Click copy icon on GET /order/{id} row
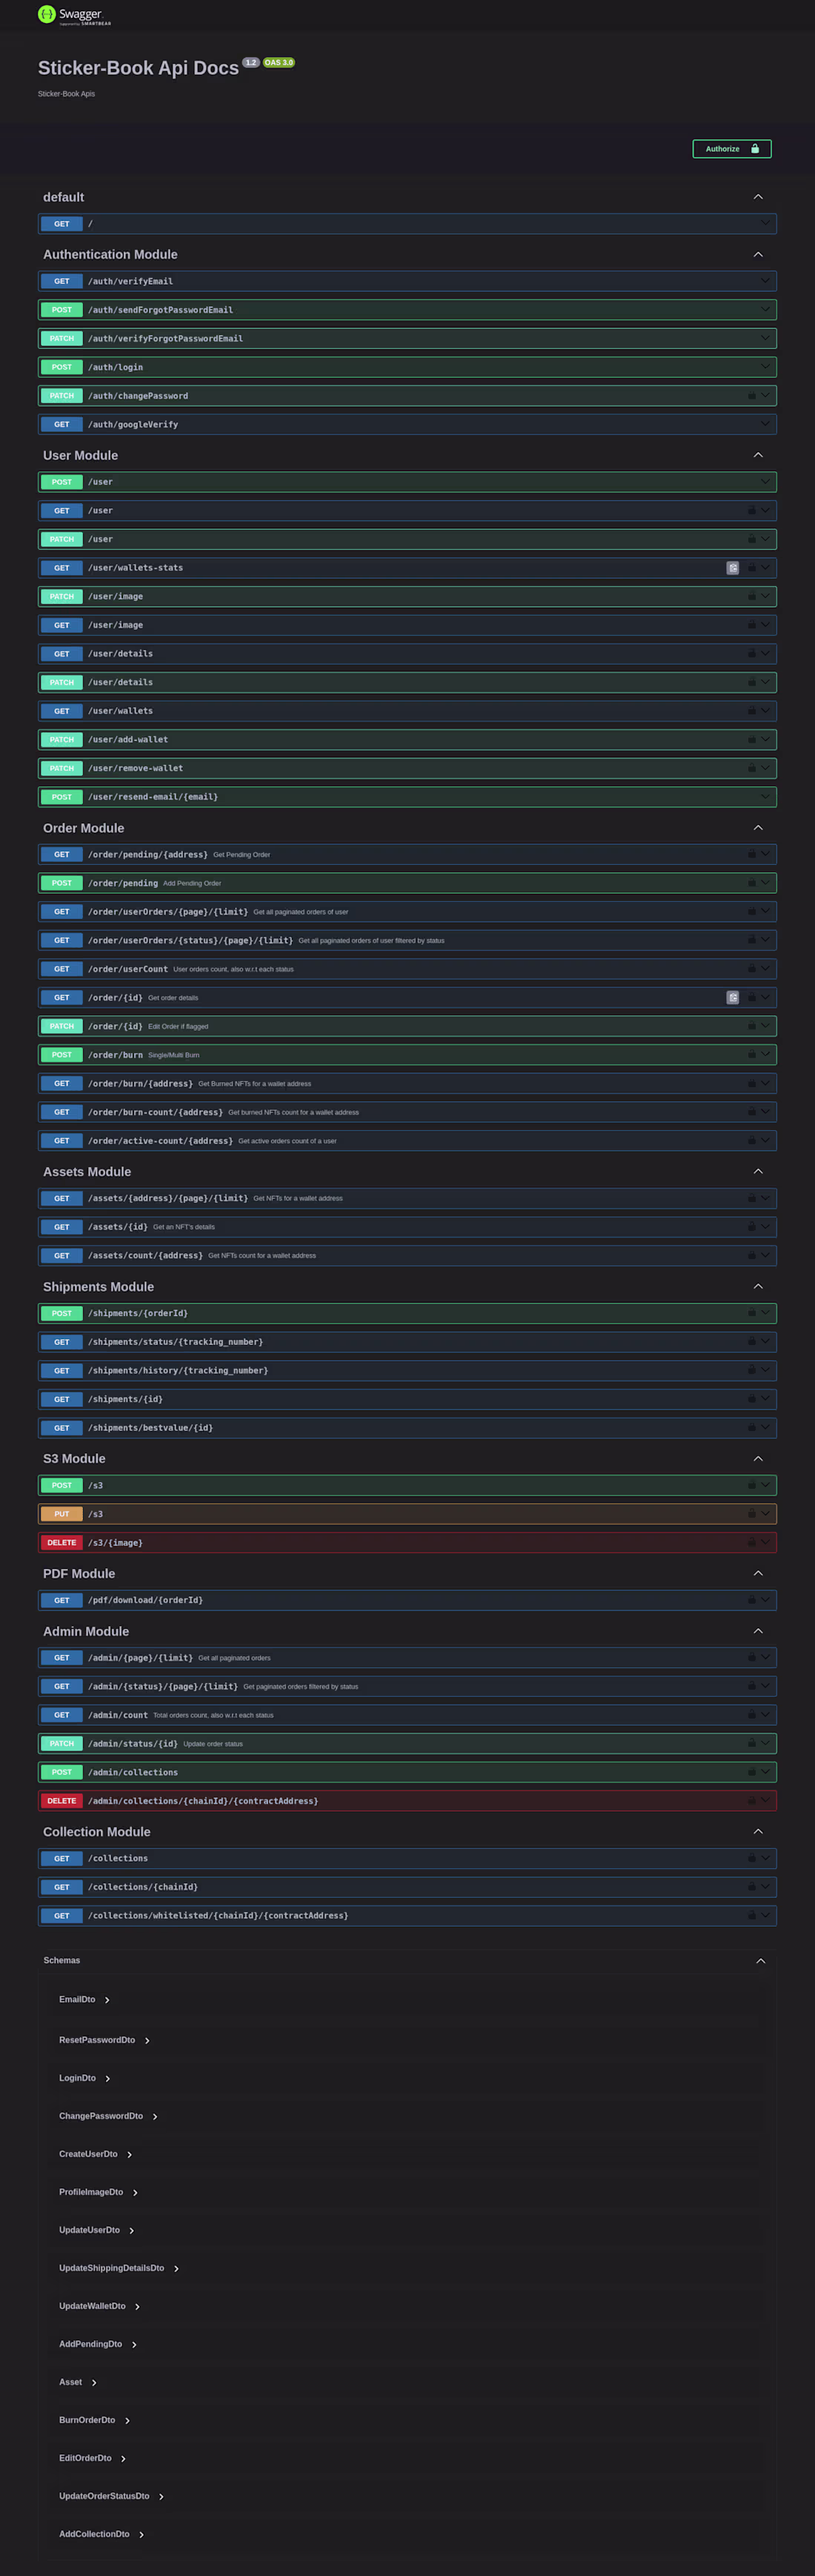This screenshot has width=815, height=2576. point(732,997)
